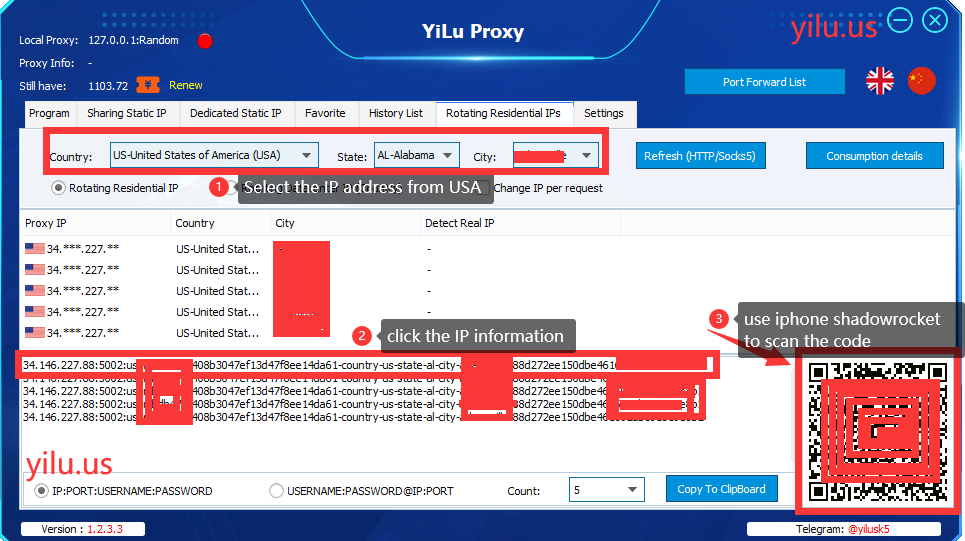965x541 pixels.
Task: Choose the IP:PORT:USERNAME:PASSWORD format option
Action: pos(42,491)
